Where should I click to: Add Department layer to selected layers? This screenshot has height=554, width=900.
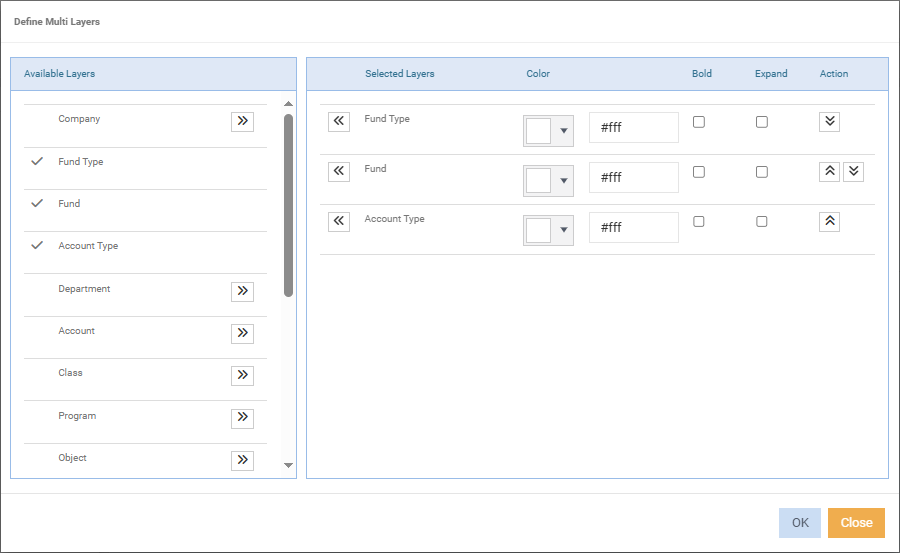click(x=242, y=291)
